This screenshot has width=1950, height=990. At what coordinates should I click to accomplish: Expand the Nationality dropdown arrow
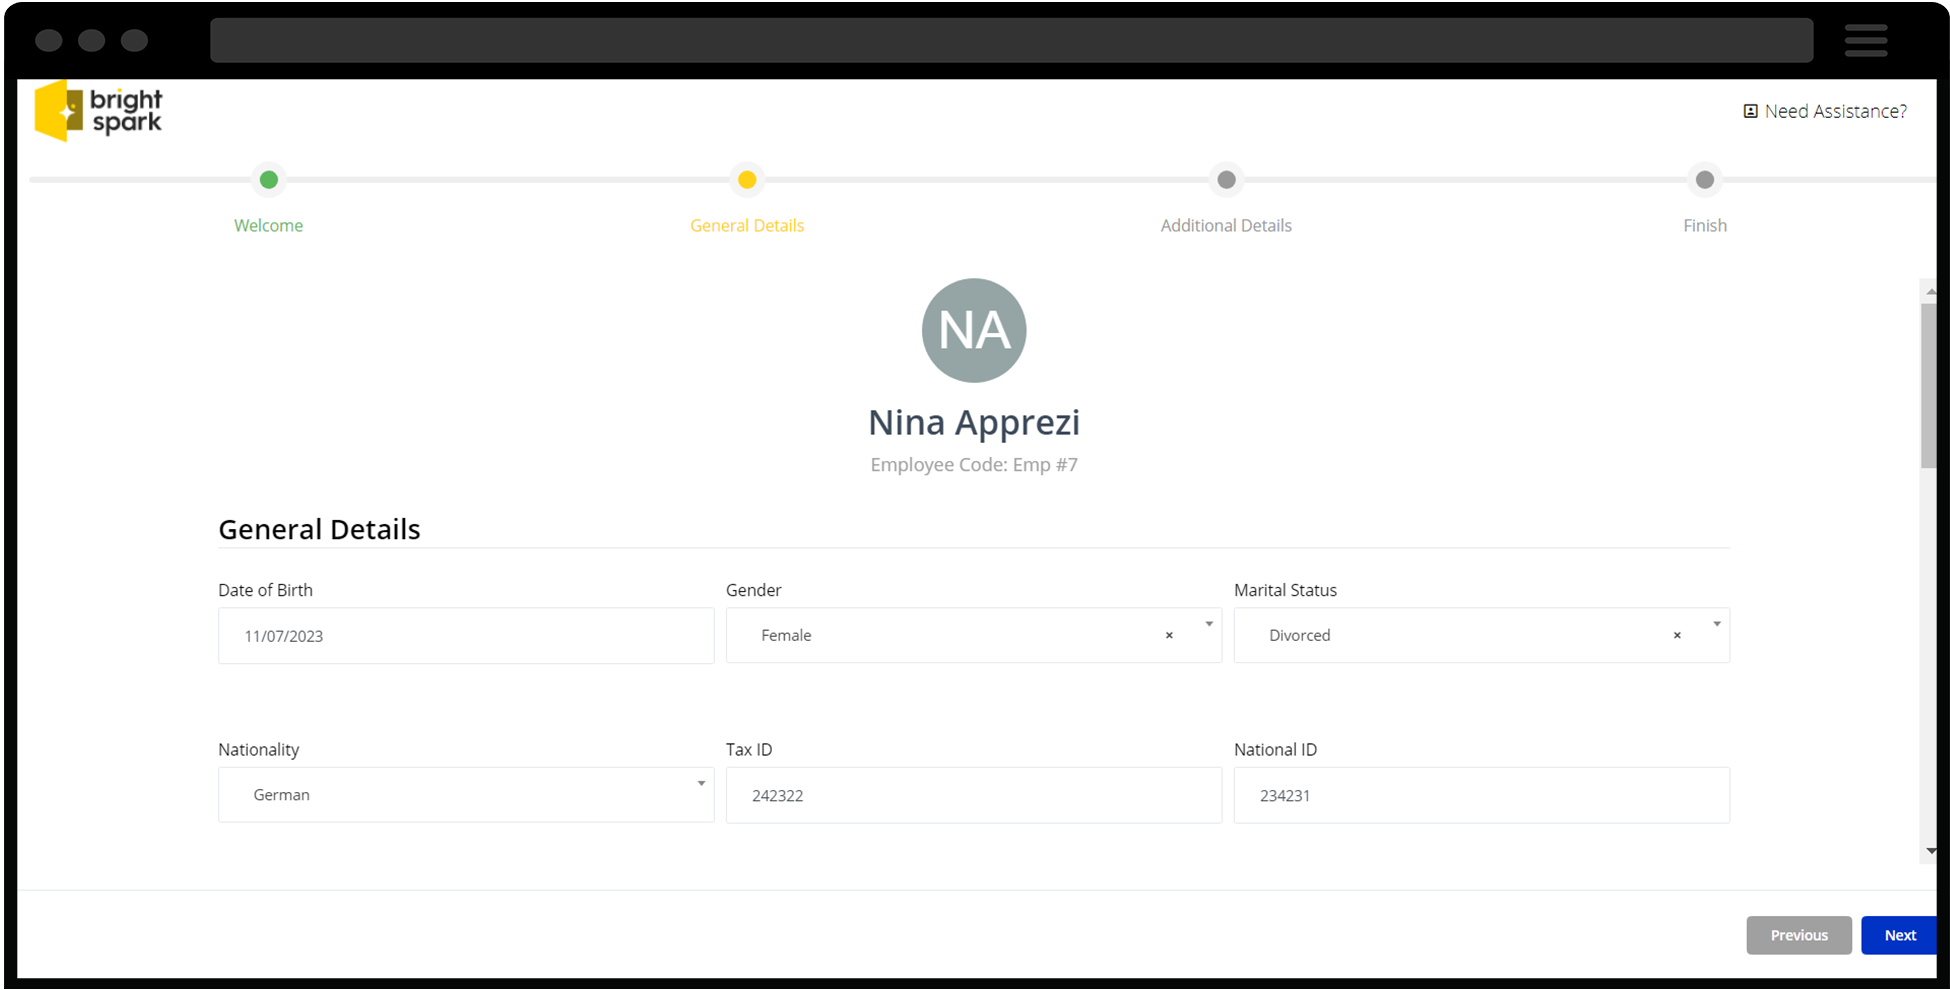(701, 783)
